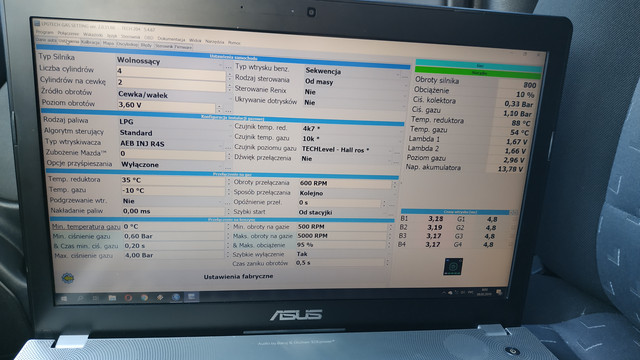Image resolution: width=640 pixels, height=360 pixels.
Task: Click the Czas zaniku obrotów 0,5 s field
Action: tap(340, 263)
